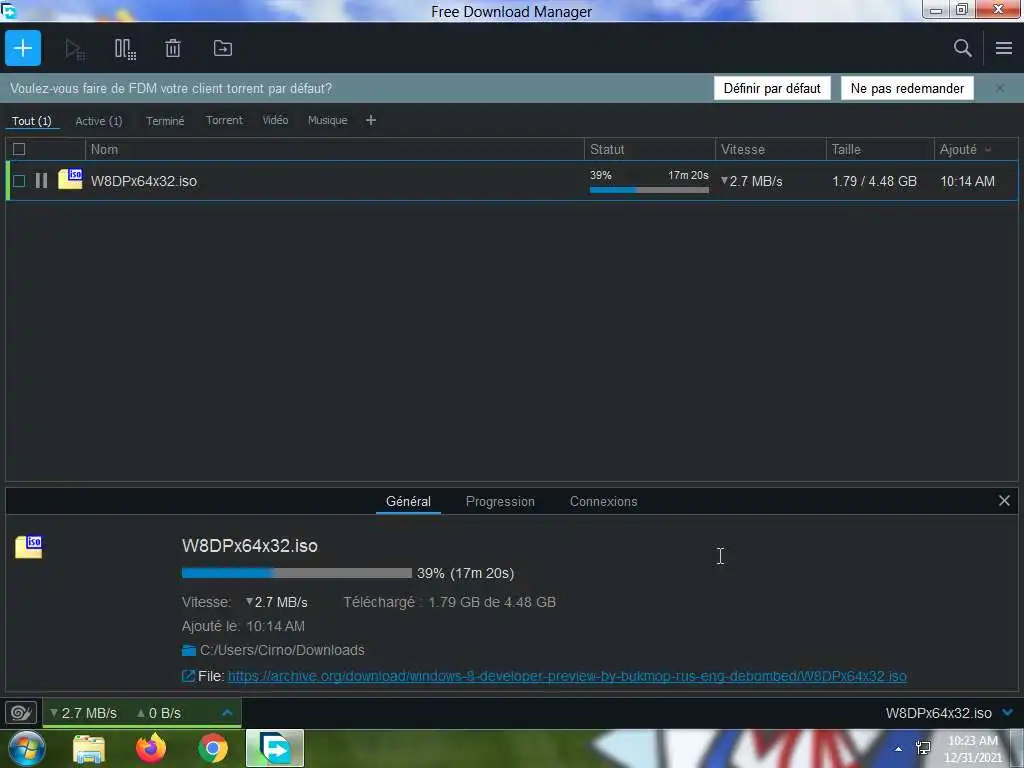Click large ISO icon in details panel
1024x768 pixels.
point(29,547)
